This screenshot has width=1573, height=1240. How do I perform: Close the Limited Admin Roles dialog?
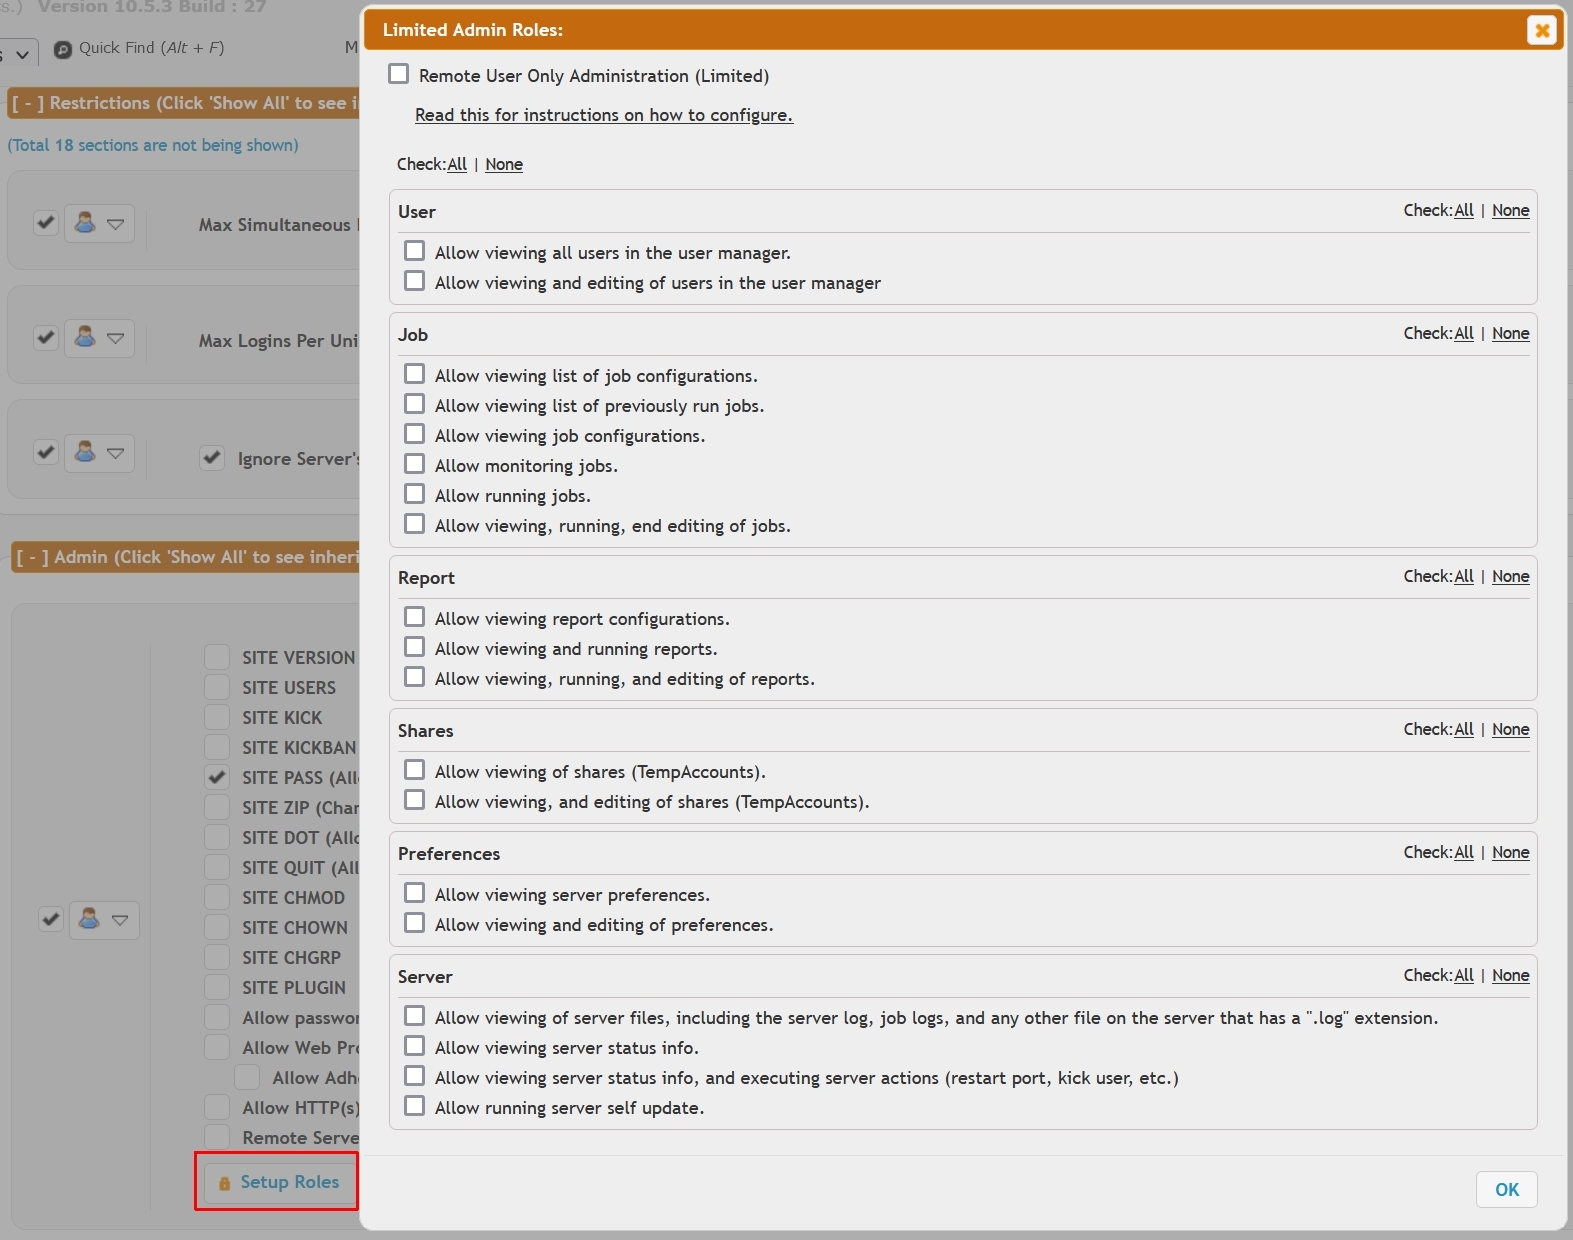point(1542,30)
